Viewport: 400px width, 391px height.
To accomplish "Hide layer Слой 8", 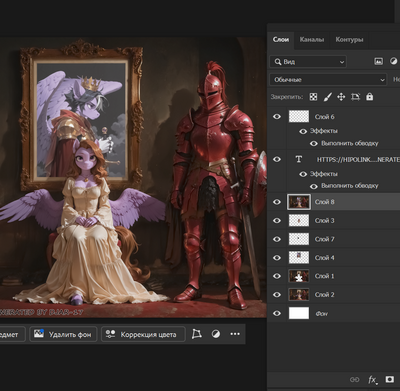I will point(277,202).
